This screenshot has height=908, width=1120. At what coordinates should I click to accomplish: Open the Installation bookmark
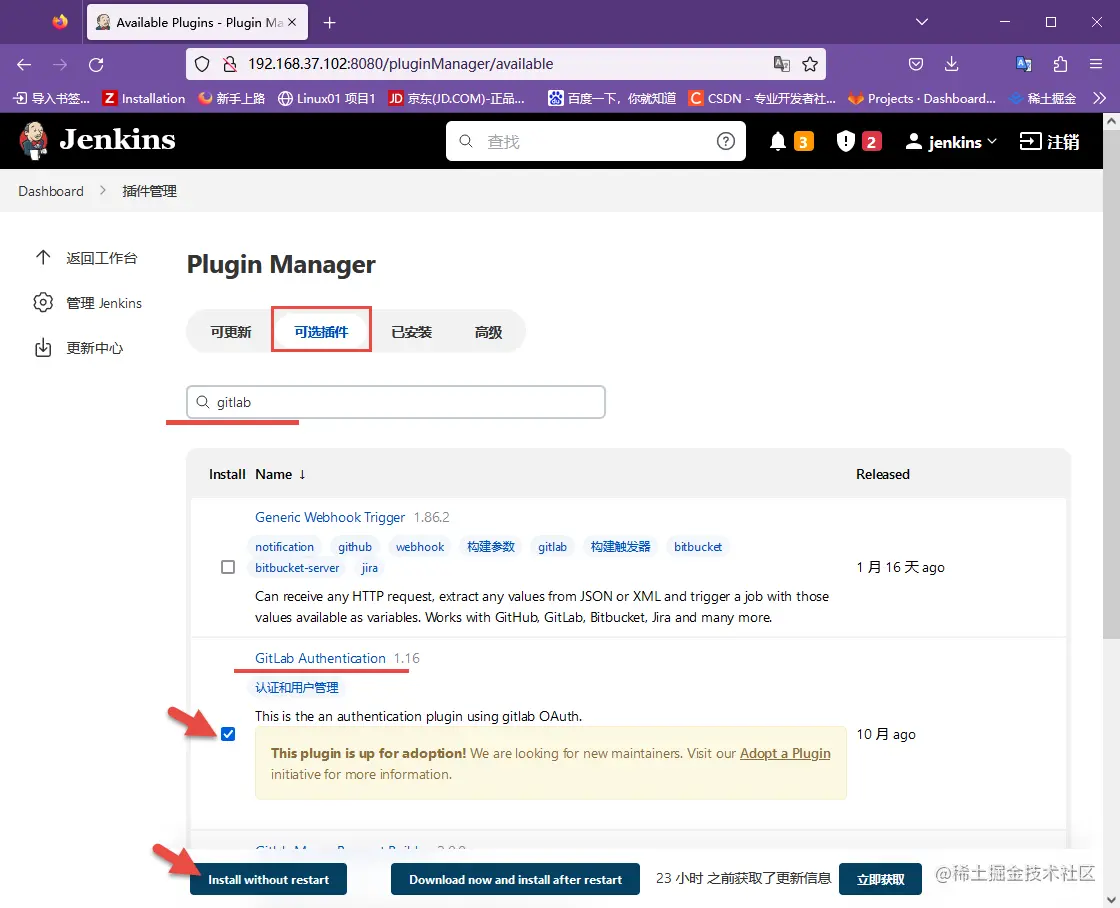144,98
